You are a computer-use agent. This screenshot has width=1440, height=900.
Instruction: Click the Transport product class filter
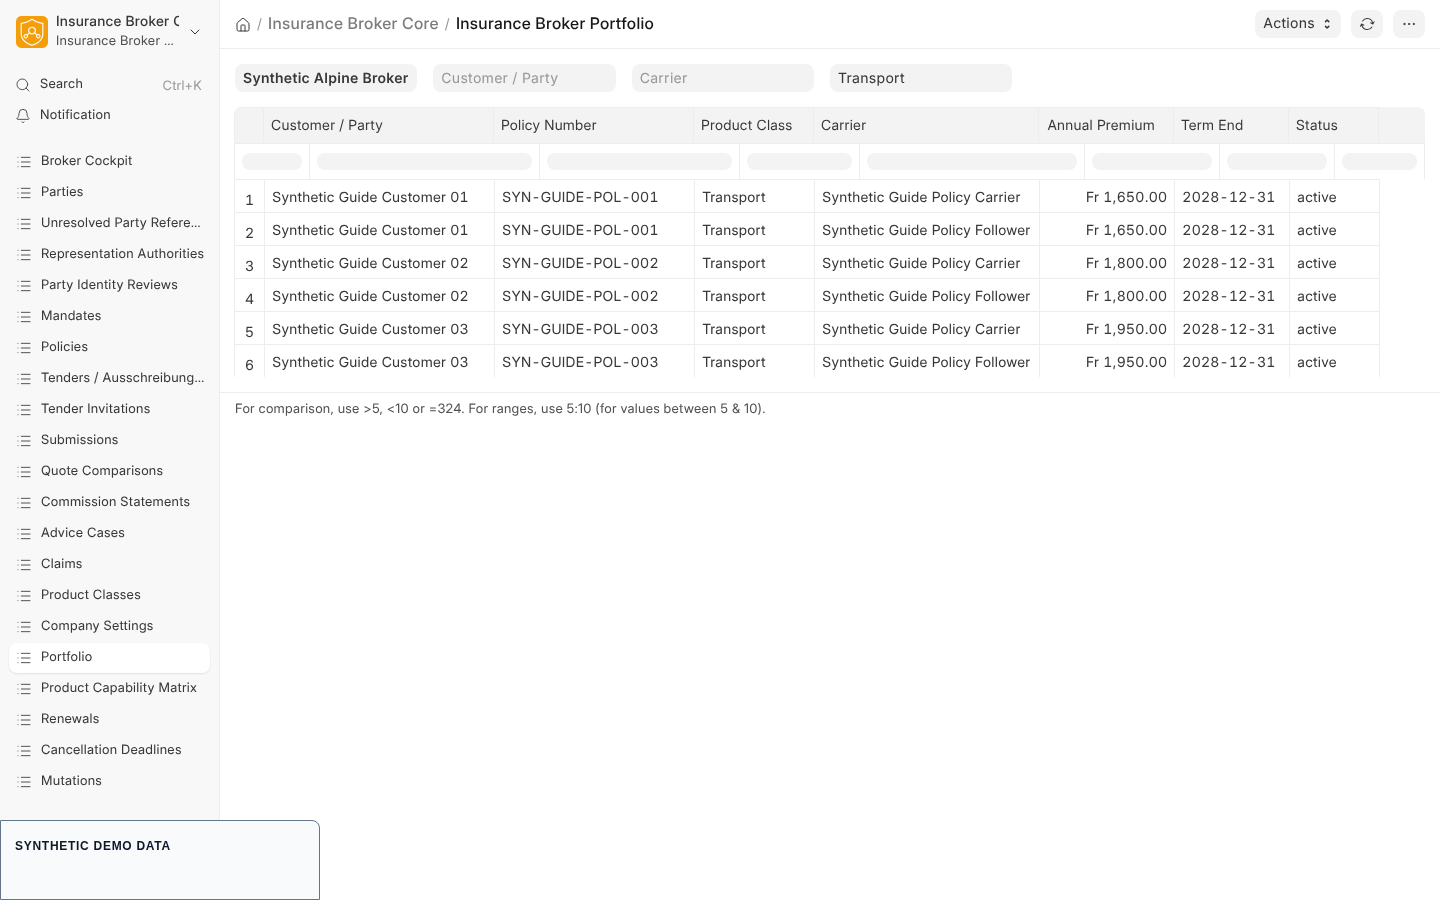click(x=921, y=78)
